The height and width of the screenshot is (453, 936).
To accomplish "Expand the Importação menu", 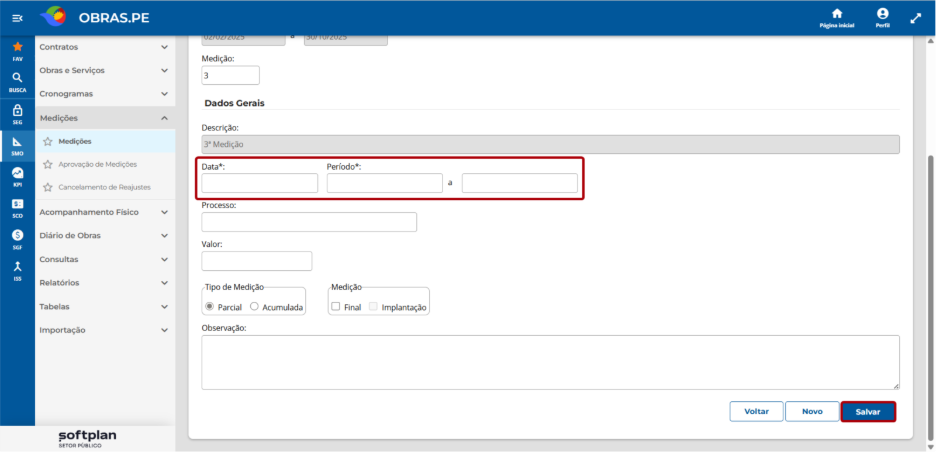I will coord(105,330).
